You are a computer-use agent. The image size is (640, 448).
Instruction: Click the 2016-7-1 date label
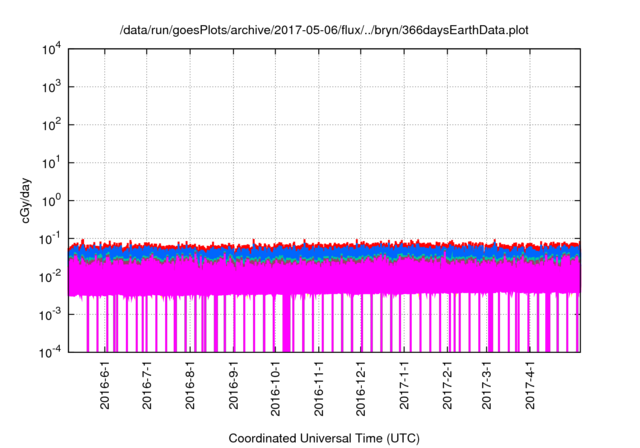tap(147, 385)
